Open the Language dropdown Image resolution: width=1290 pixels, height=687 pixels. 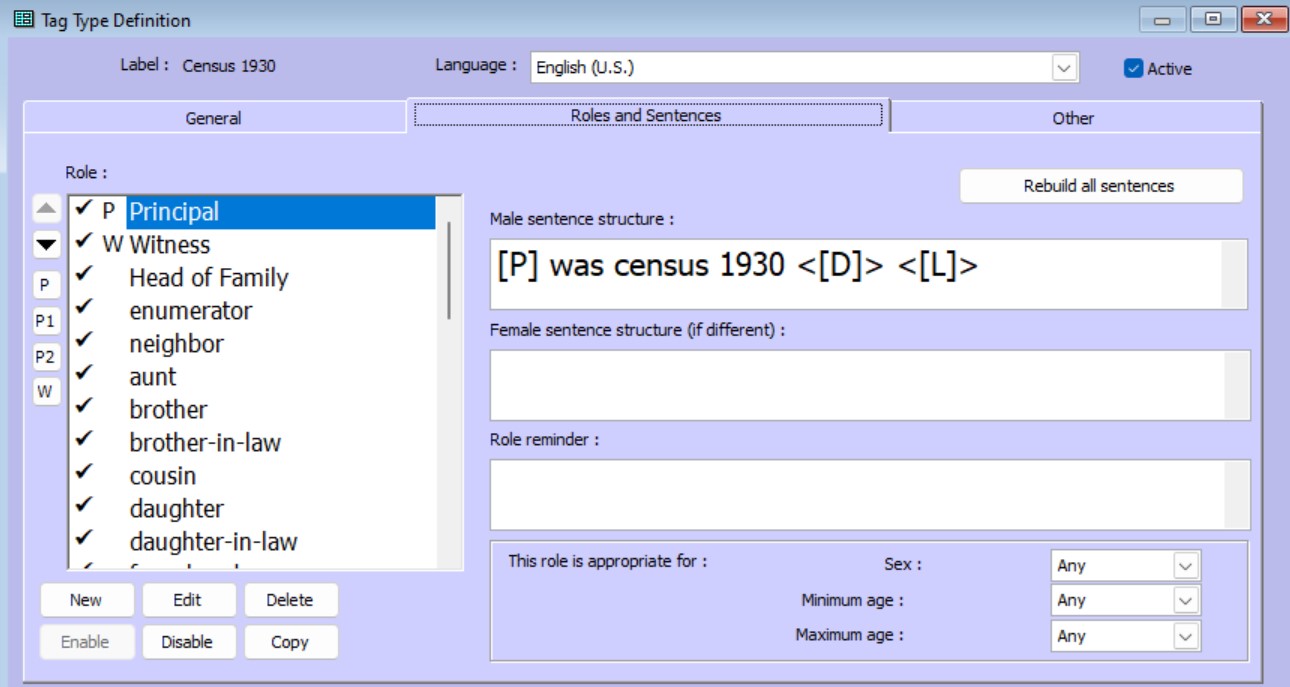(1065, 68)
